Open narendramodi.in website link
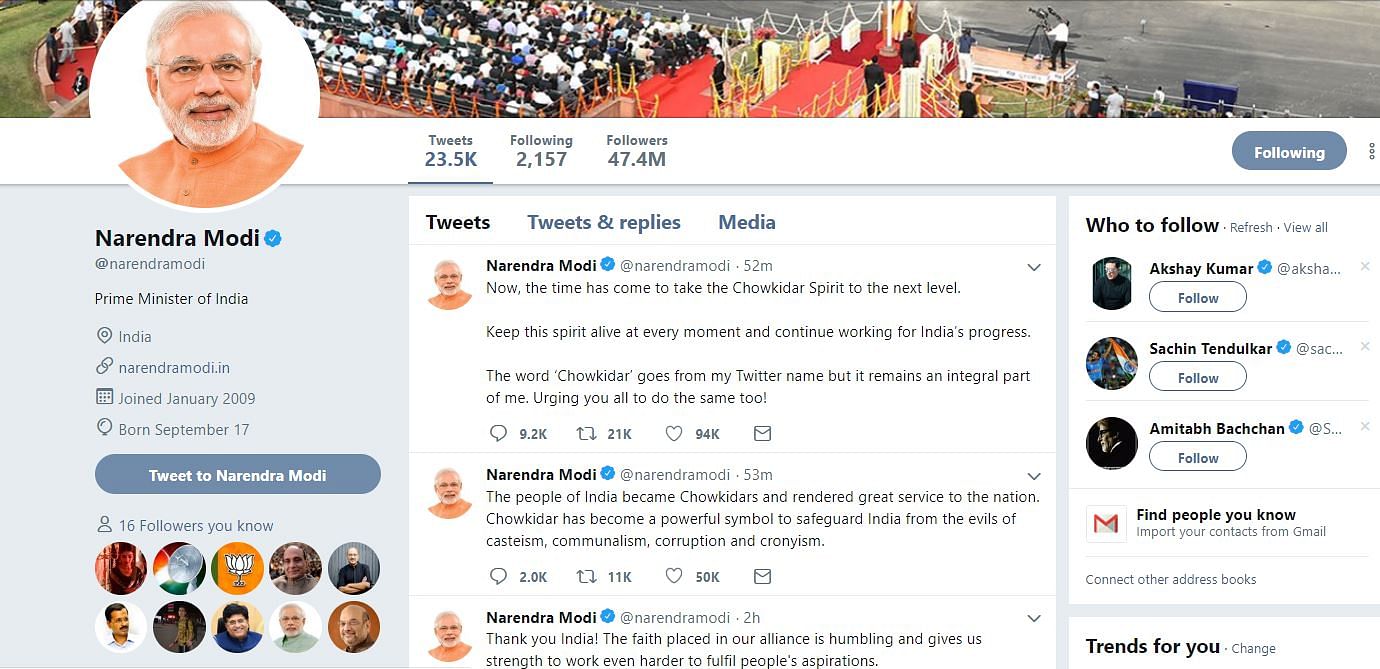 [174, 368]
